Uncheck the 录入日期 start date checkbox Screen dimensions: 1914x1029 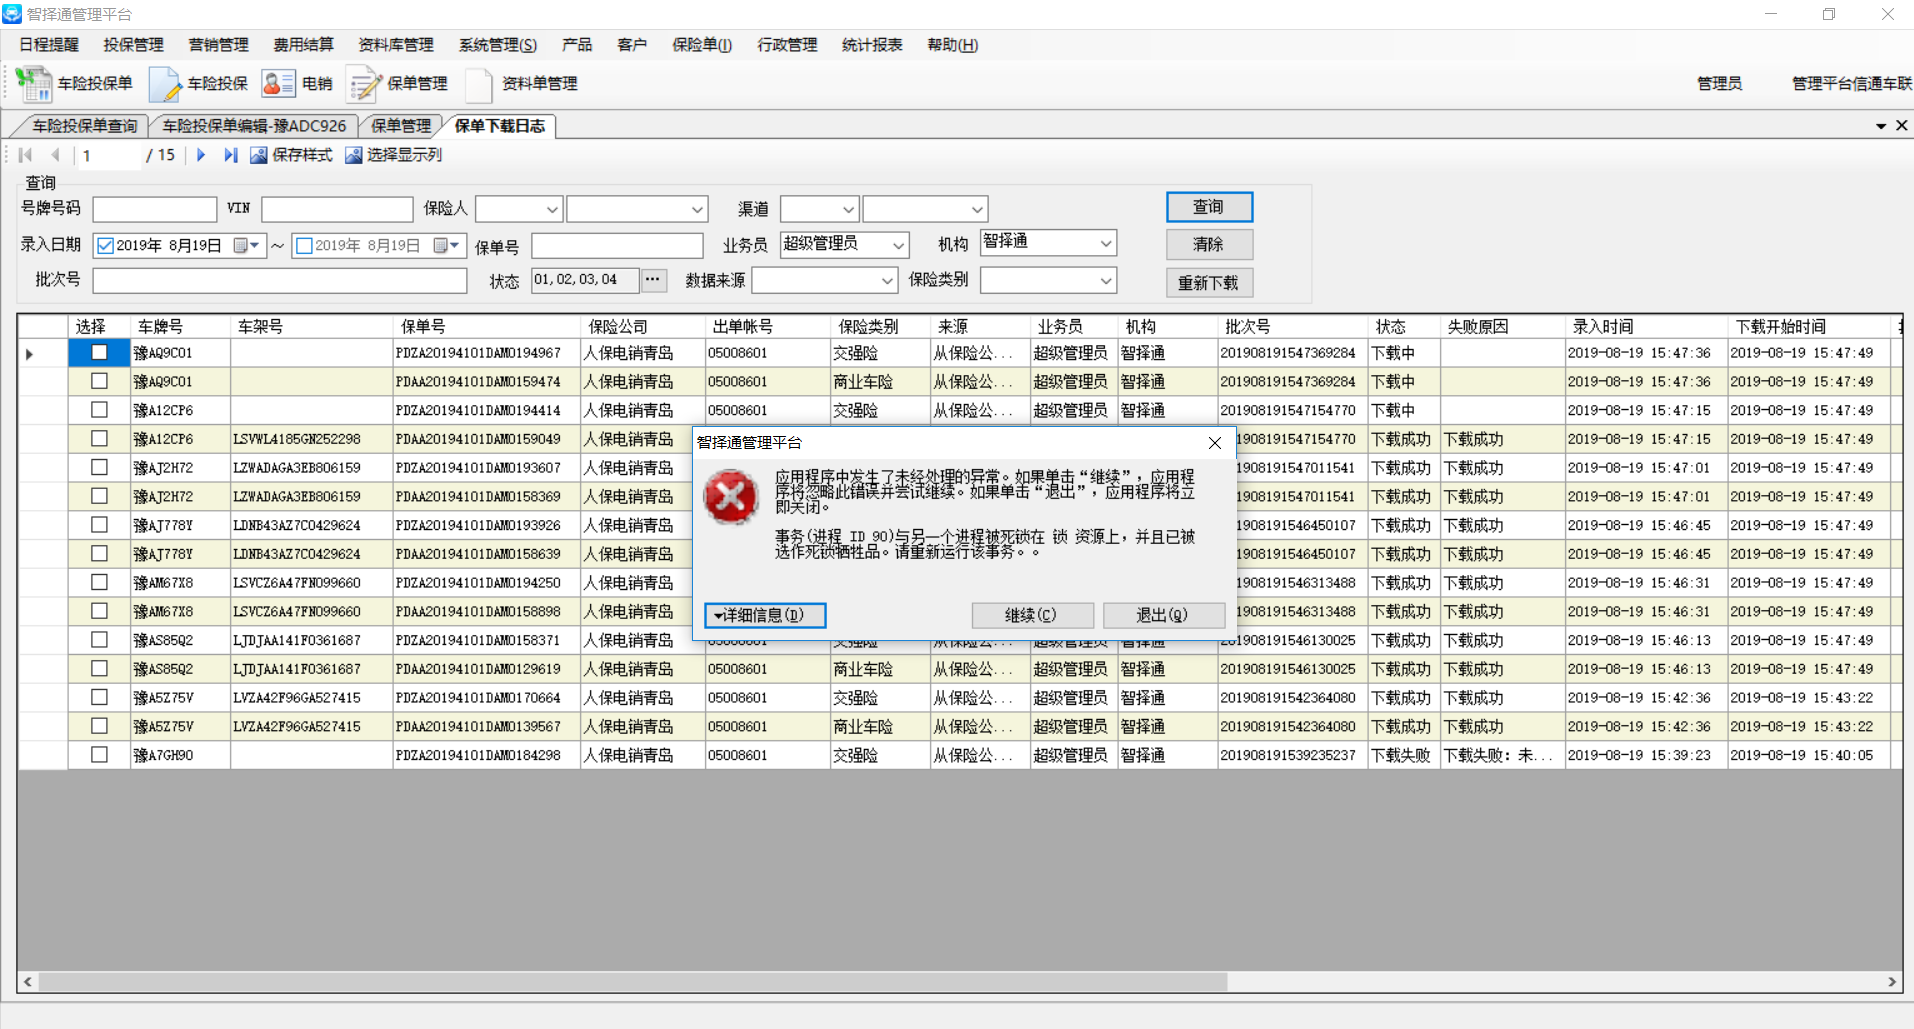point(105,246)
